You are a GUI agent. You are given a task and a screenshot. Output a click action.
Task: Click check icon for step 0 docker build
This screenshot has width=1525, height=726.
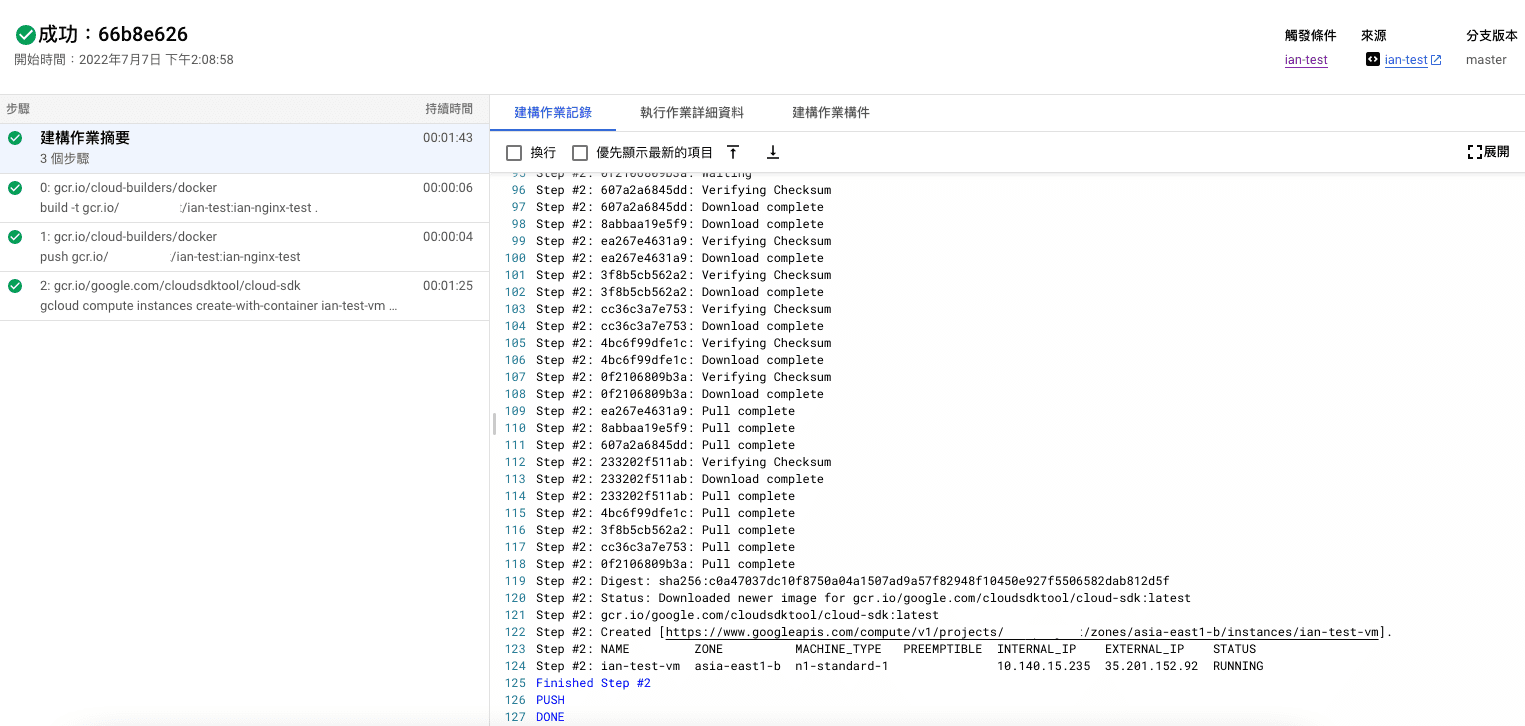(13, 188)
